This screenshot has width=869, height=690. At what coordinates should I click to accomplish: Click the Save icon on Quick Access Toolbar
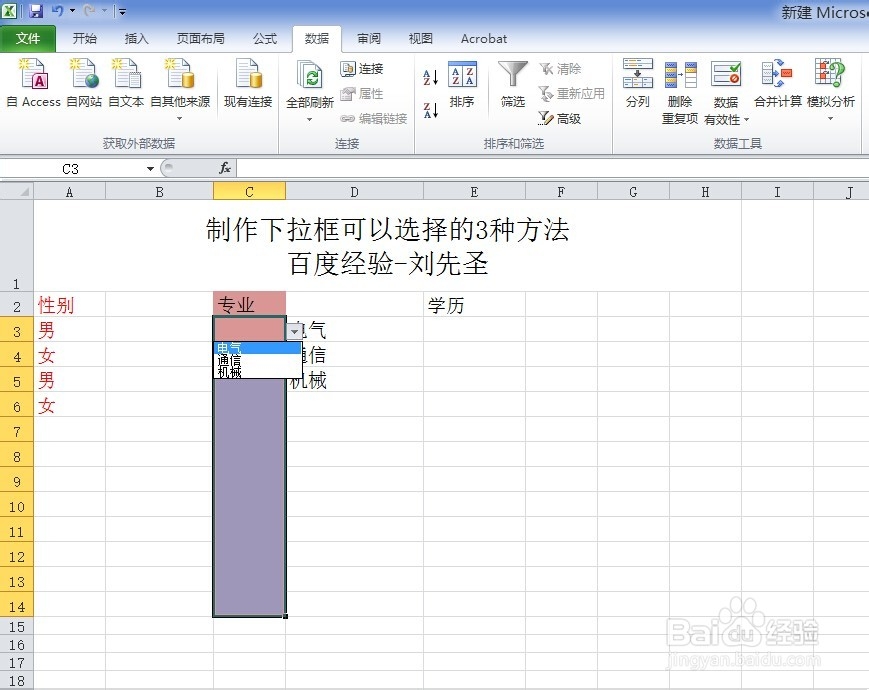(37, 9)
